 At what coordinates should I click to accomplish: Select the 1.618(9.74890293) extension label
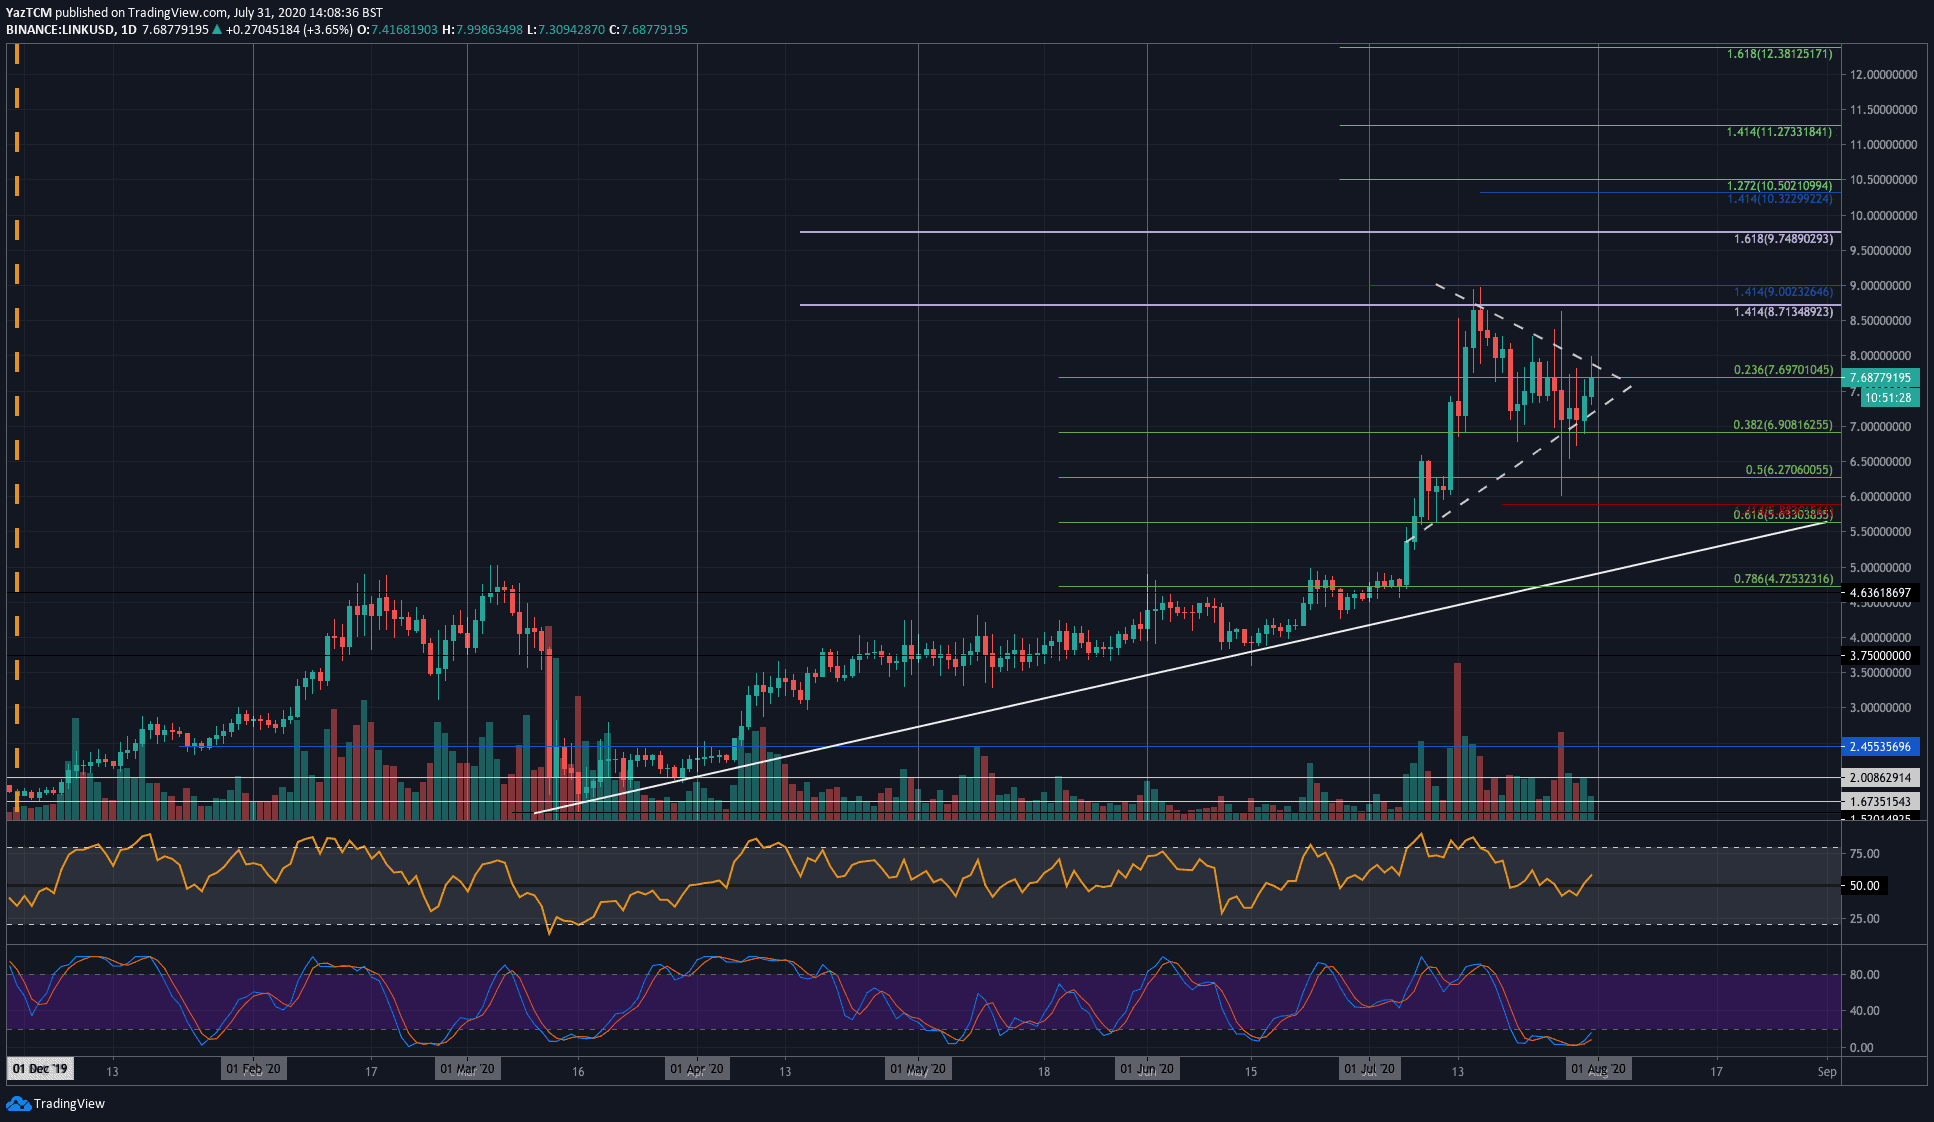coord(1783,240)
